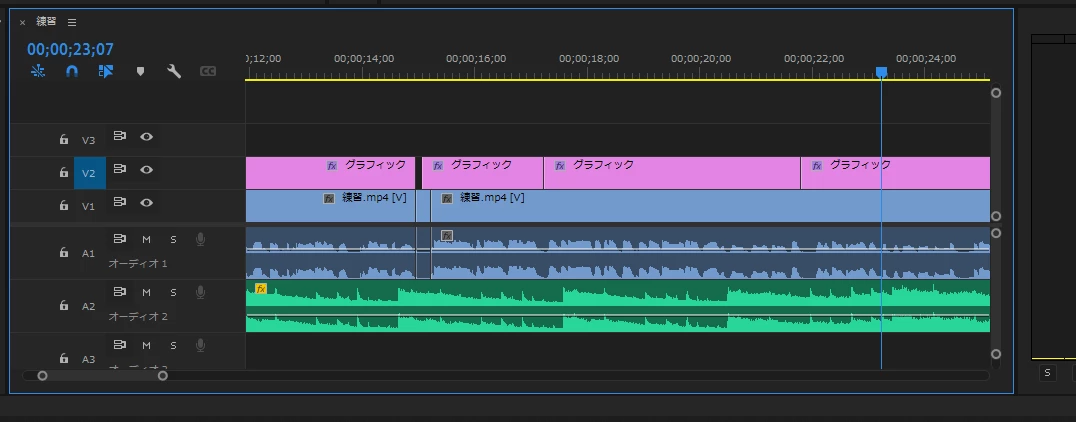1076x422 pixels.
Task: Toggle sync lock on V1 track
Action: [119, 202]
